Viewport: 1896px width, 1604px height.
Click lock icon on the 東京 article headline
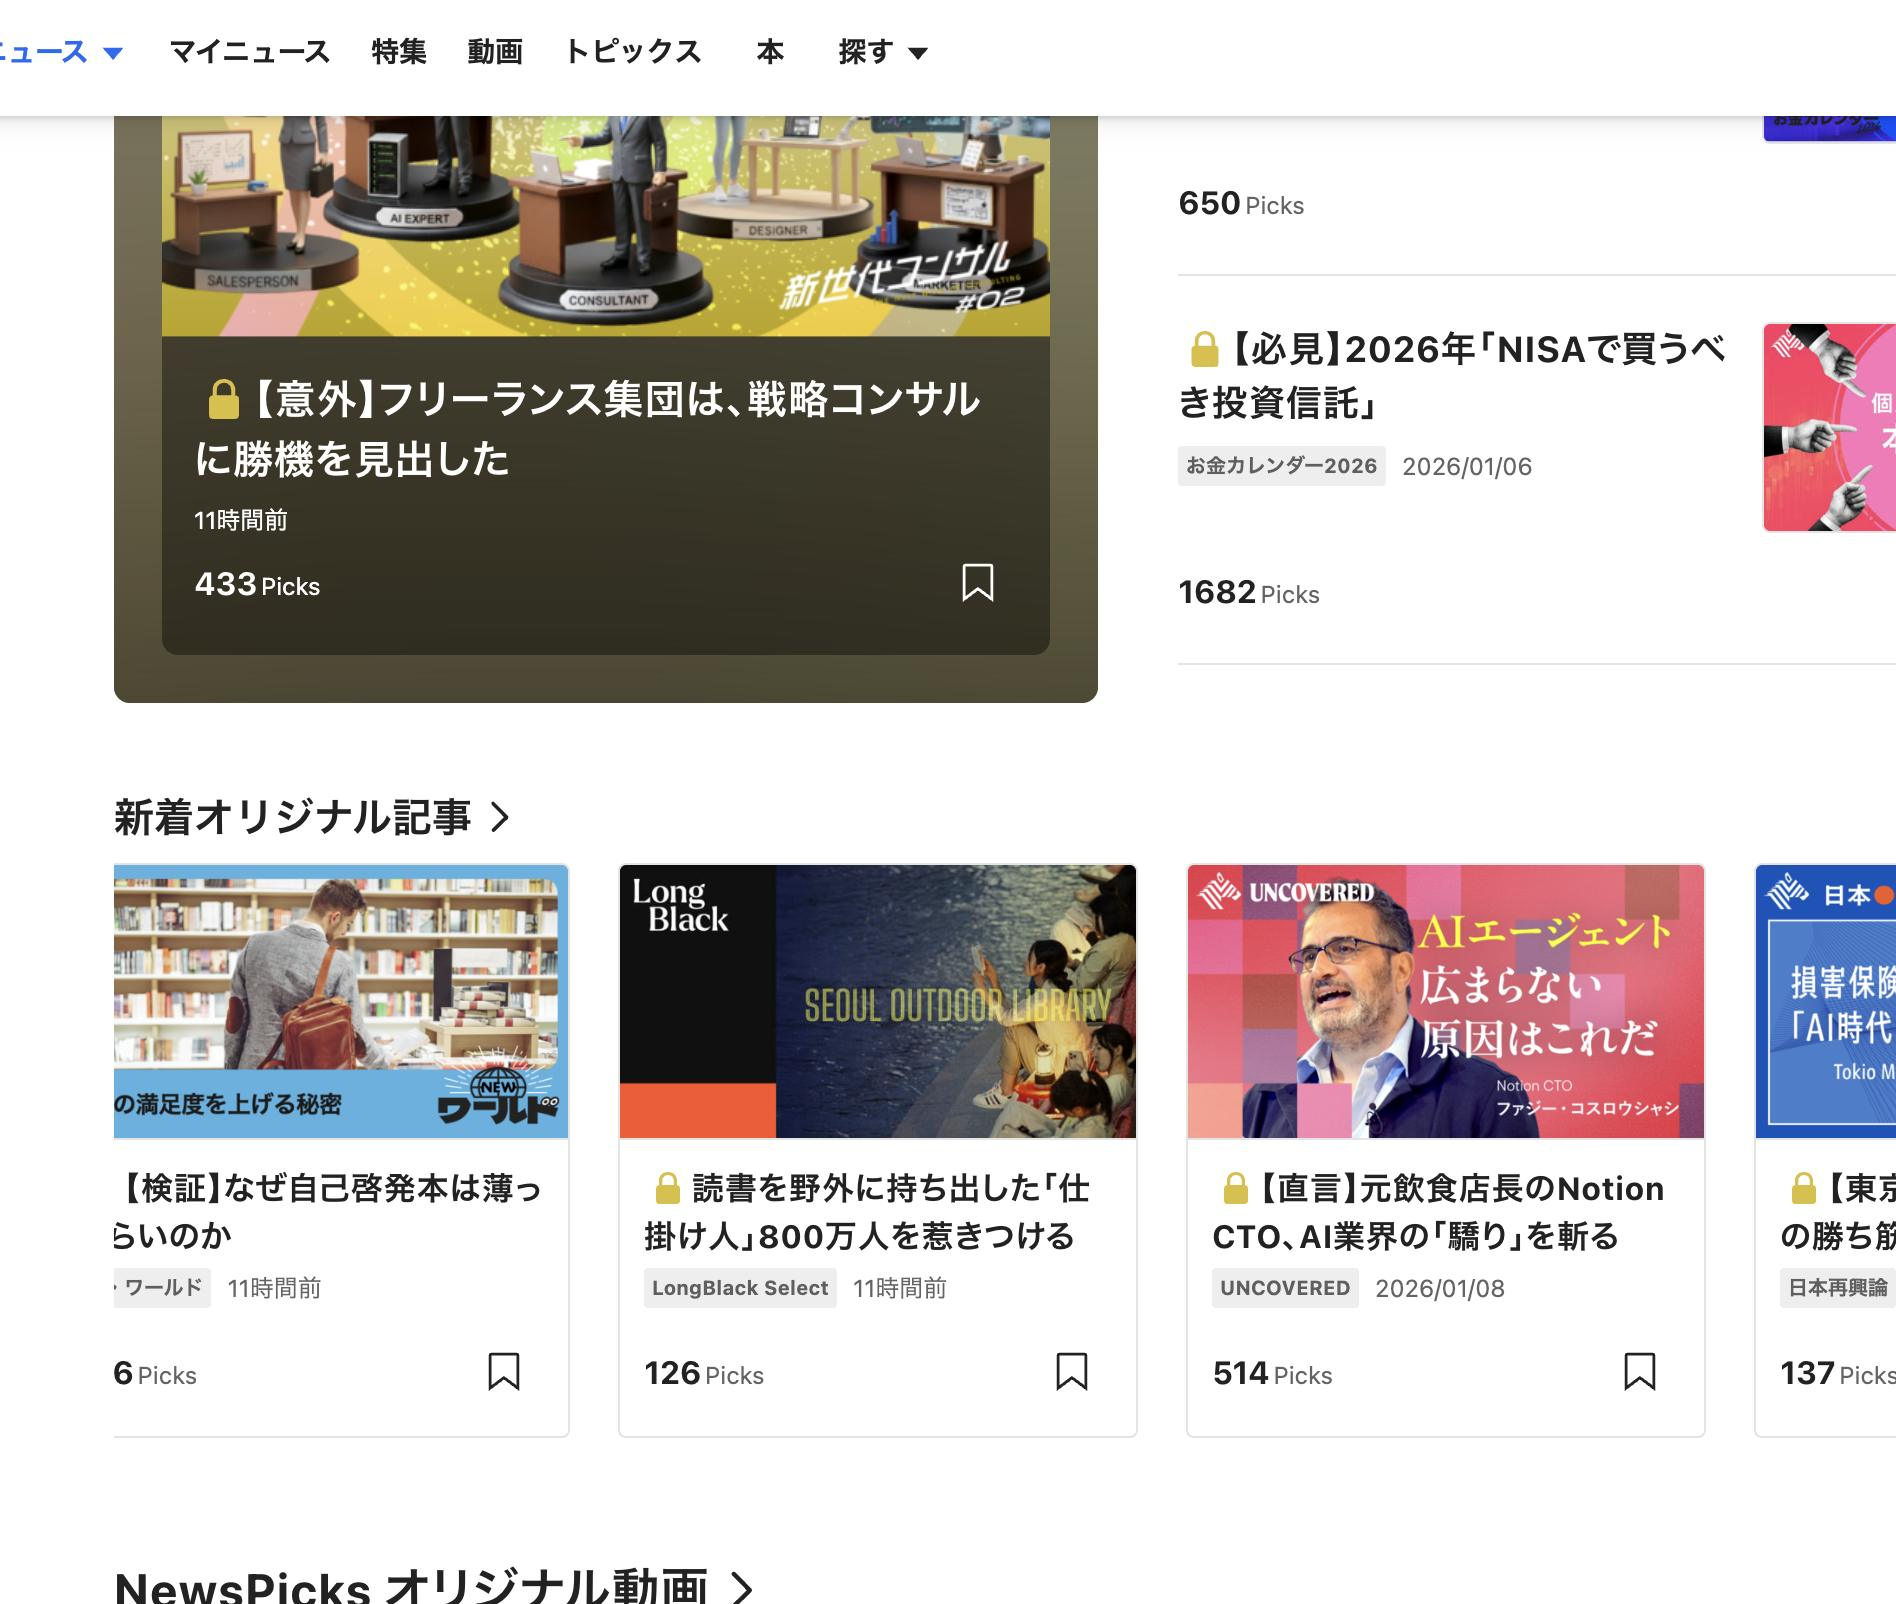1803,1188
